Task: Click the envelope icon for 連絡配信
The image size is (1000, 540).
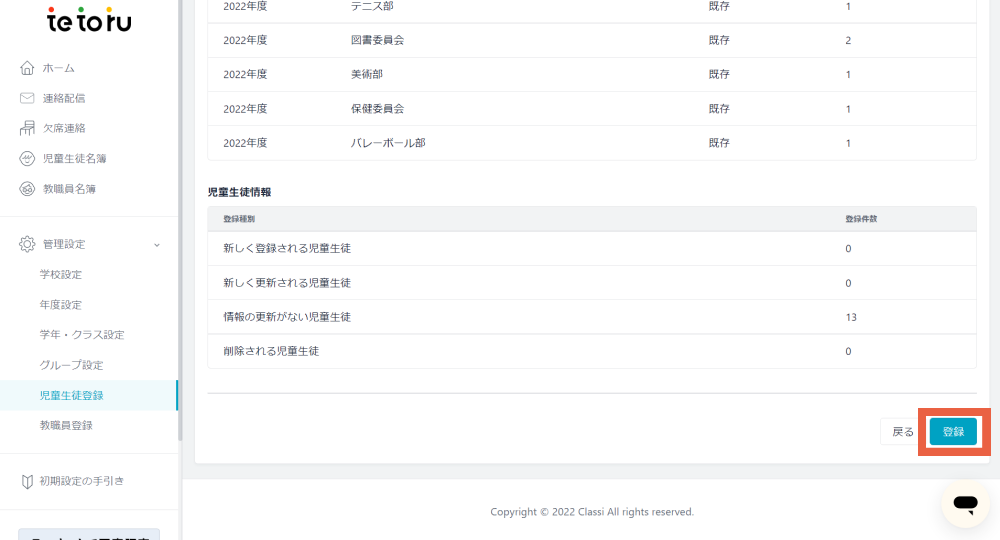Action: tap(27, 98)
